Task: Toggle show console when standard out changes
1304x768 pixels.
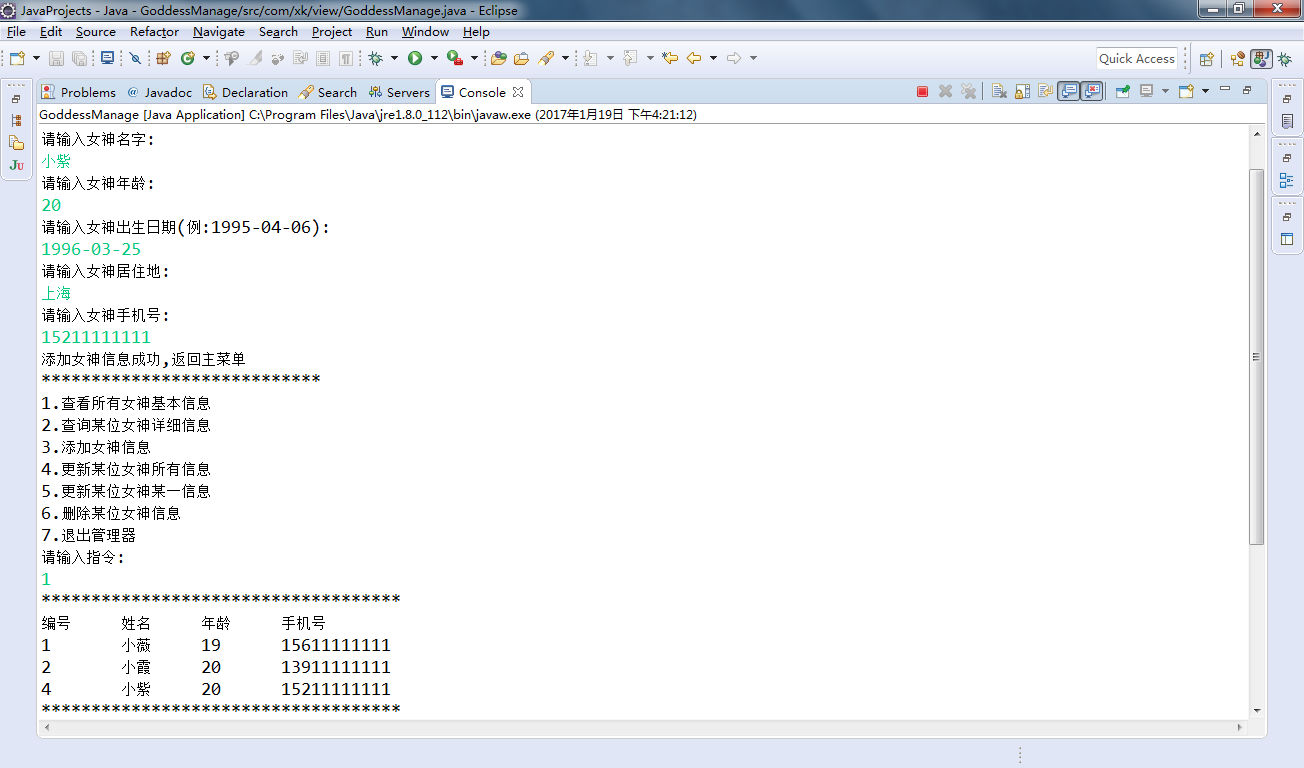Action: (x=1069, y=92)
